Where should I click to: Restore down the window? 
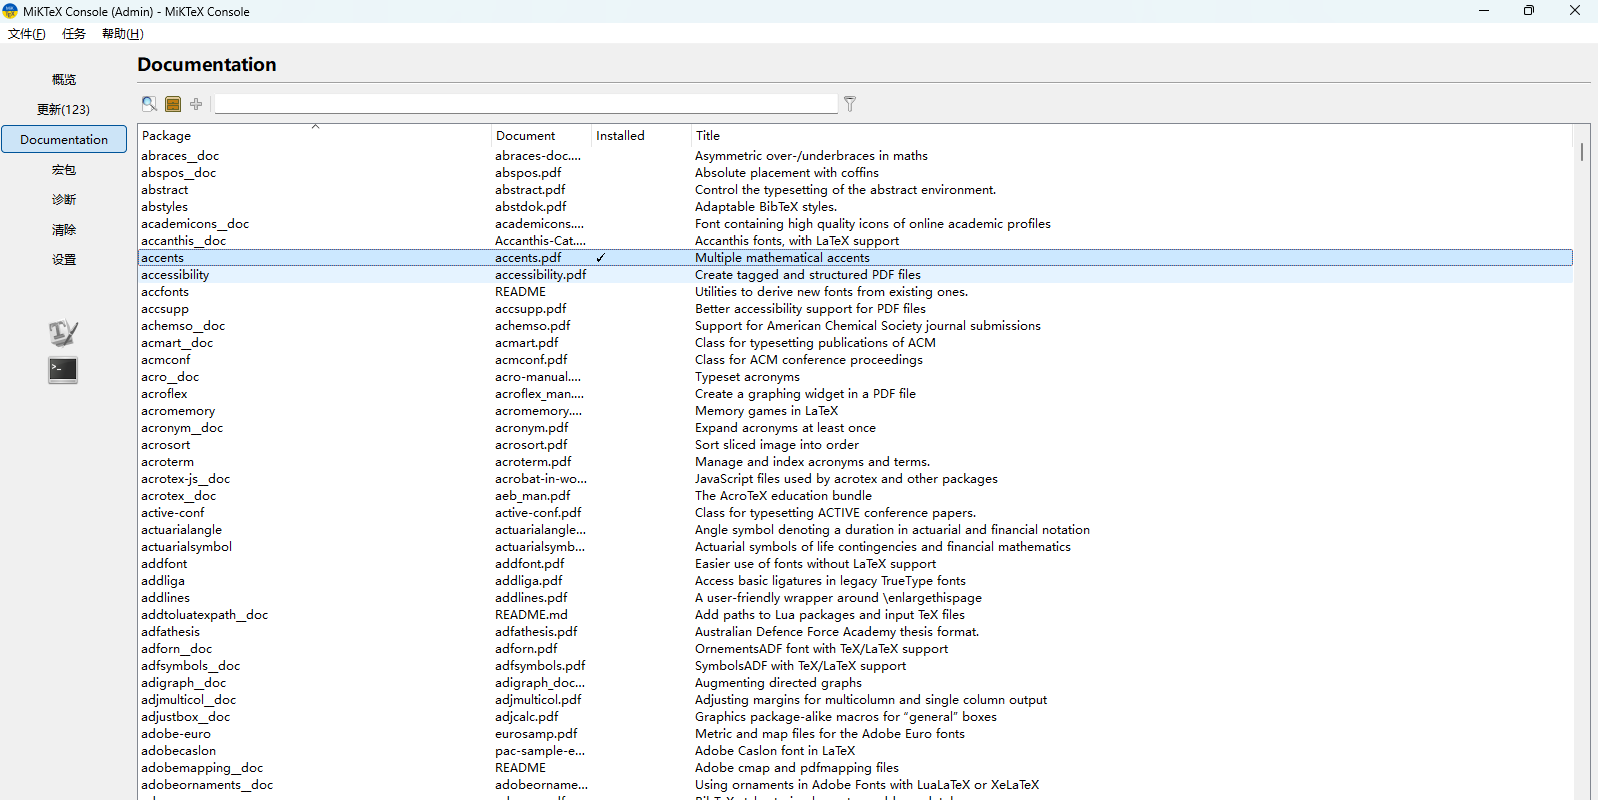1528,11
